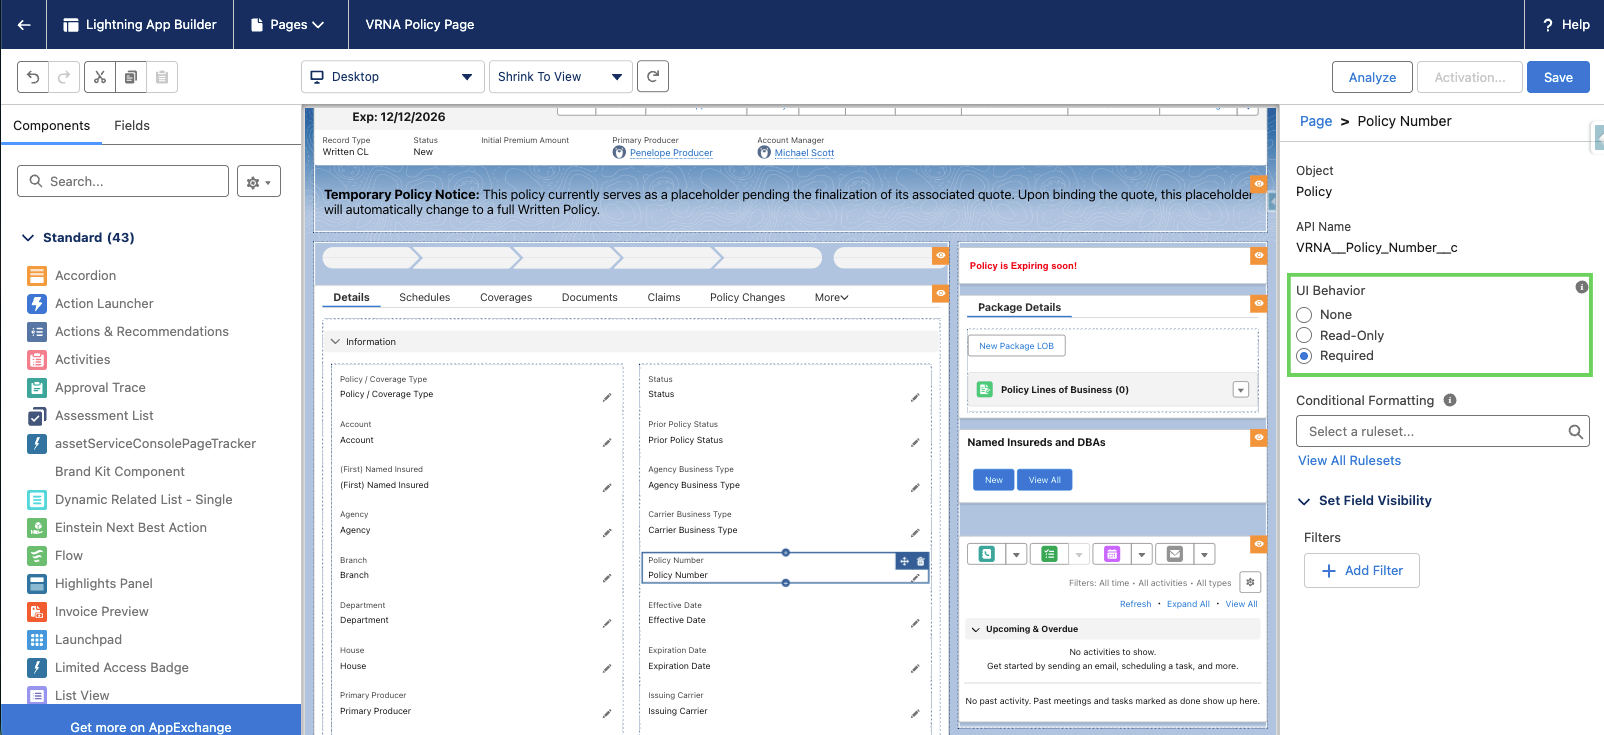Click the Einstein Next Best Action icon
The width and height of the screenshot is (1604, 735).
pyautogui.click(x=37, y=528)
